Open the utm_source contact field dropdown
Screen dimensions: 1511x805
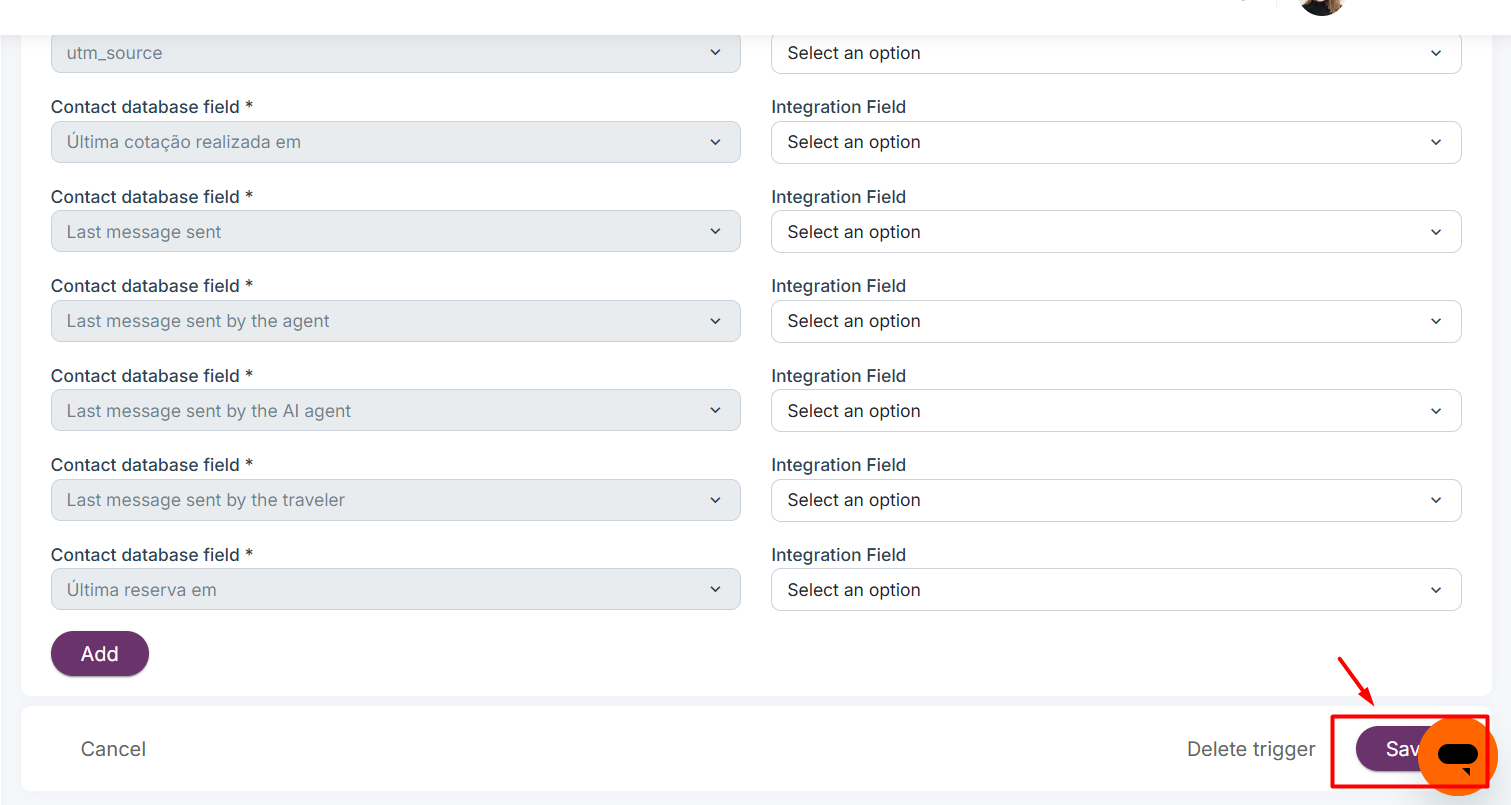click(x=396, y=53)
